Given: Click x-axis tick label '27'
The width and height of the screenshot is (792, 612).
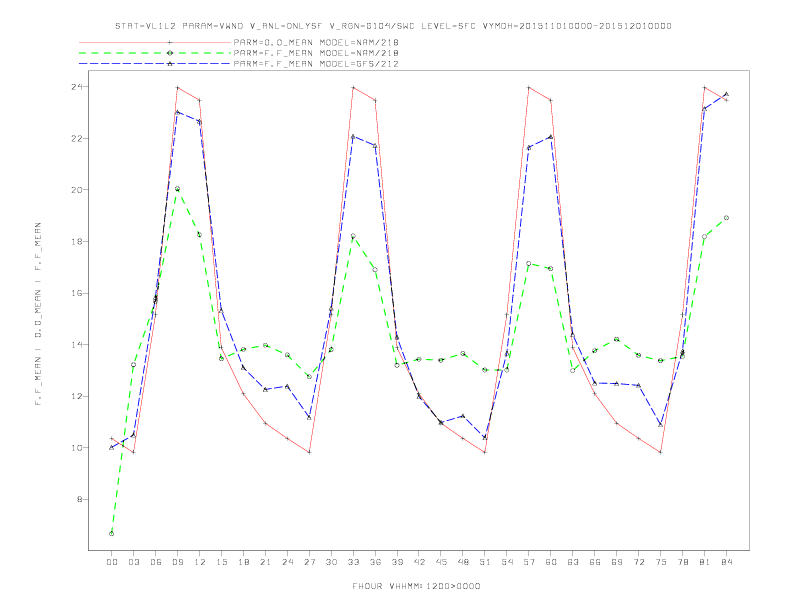Looking at the screenshot, I should (309, 562).
